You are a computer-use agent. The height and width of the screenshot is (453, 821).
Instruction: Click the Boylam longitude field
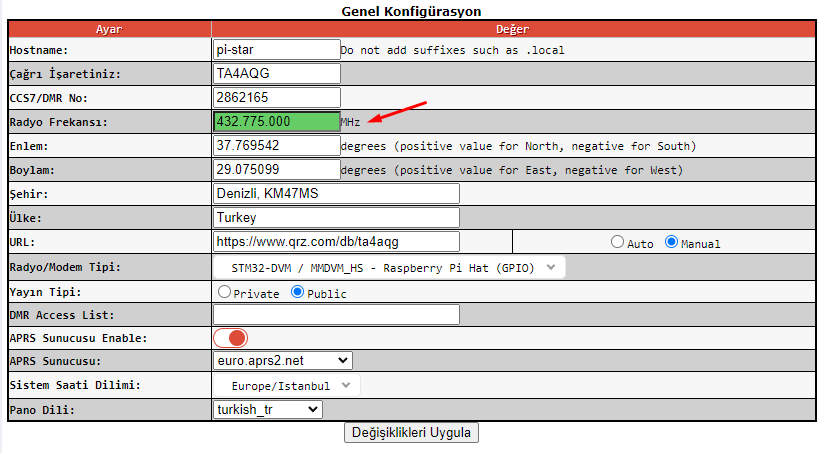(276, 169)
